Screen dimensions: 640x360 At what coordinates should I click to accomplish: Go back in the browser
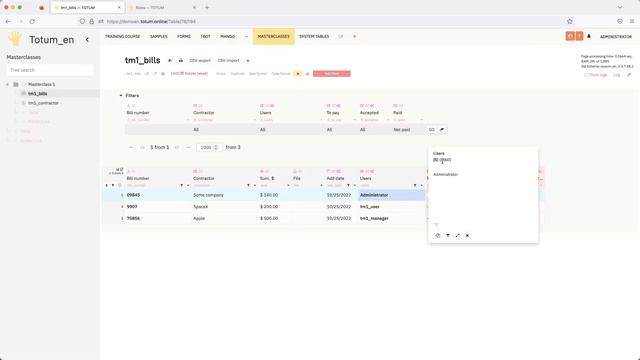pyautogui.click(x=8, y=21)
